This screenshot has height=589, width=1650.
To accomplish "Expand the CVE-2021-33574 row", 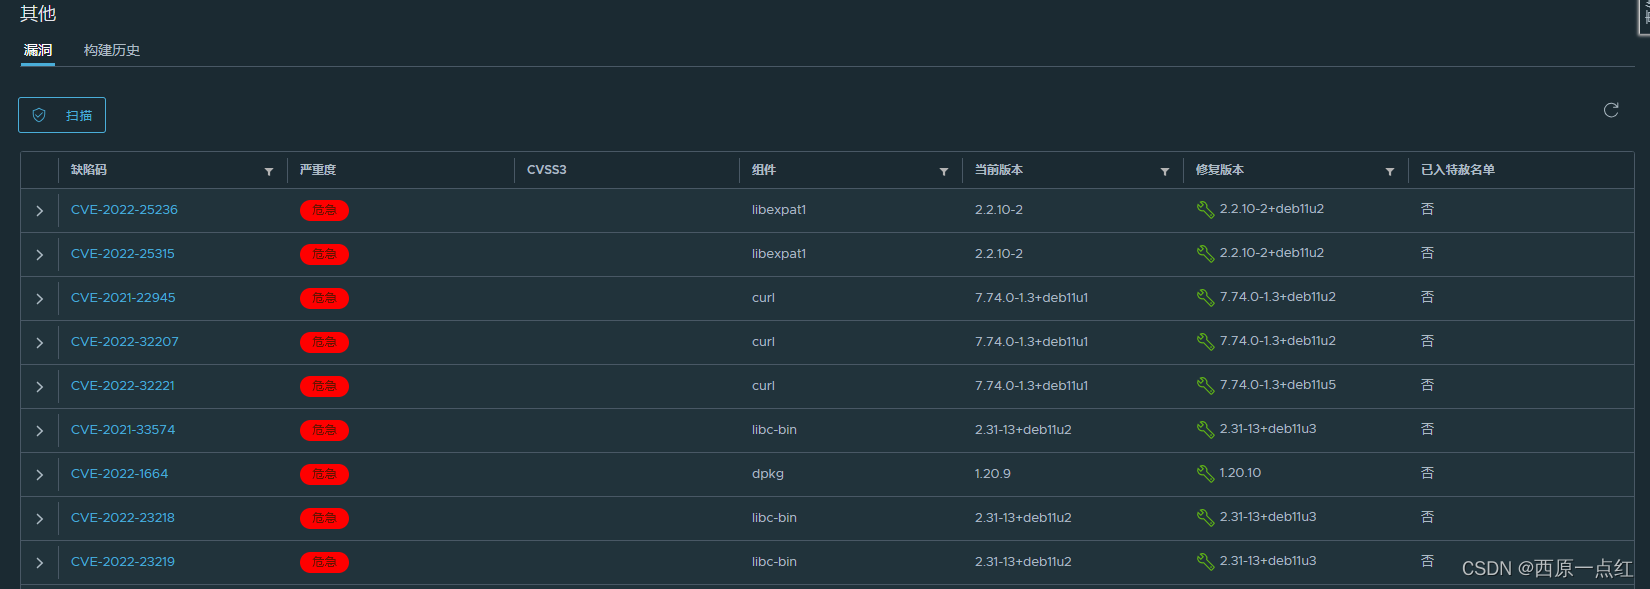I will click(x=40, y=431).
